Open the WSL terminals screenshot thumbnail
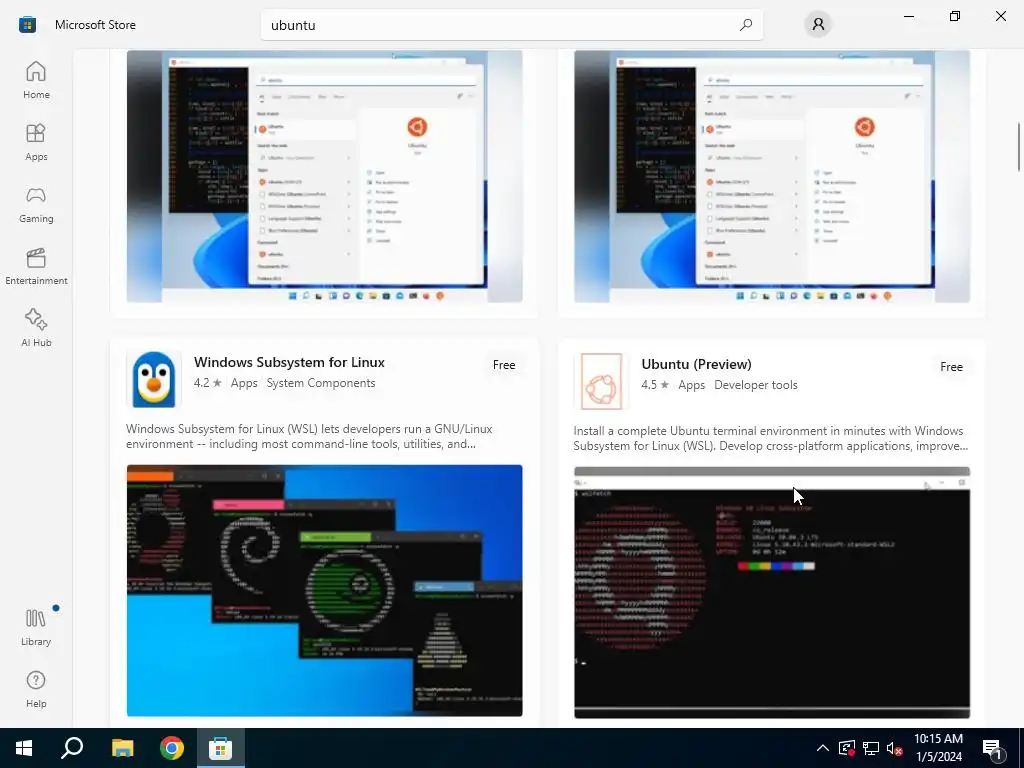 click(x=325, y=590)
